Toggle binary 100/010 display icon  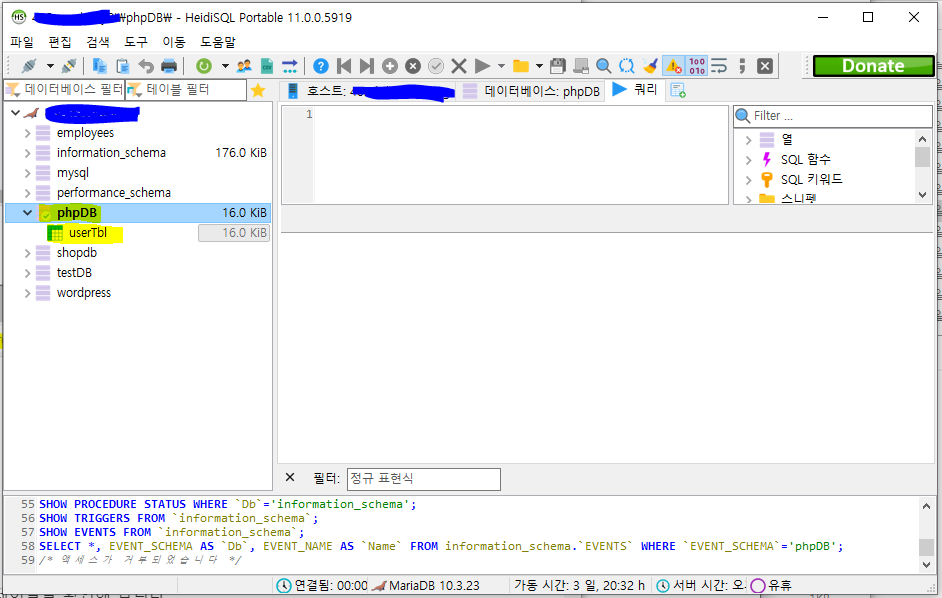pyautogui.click(x=697, y=66)
